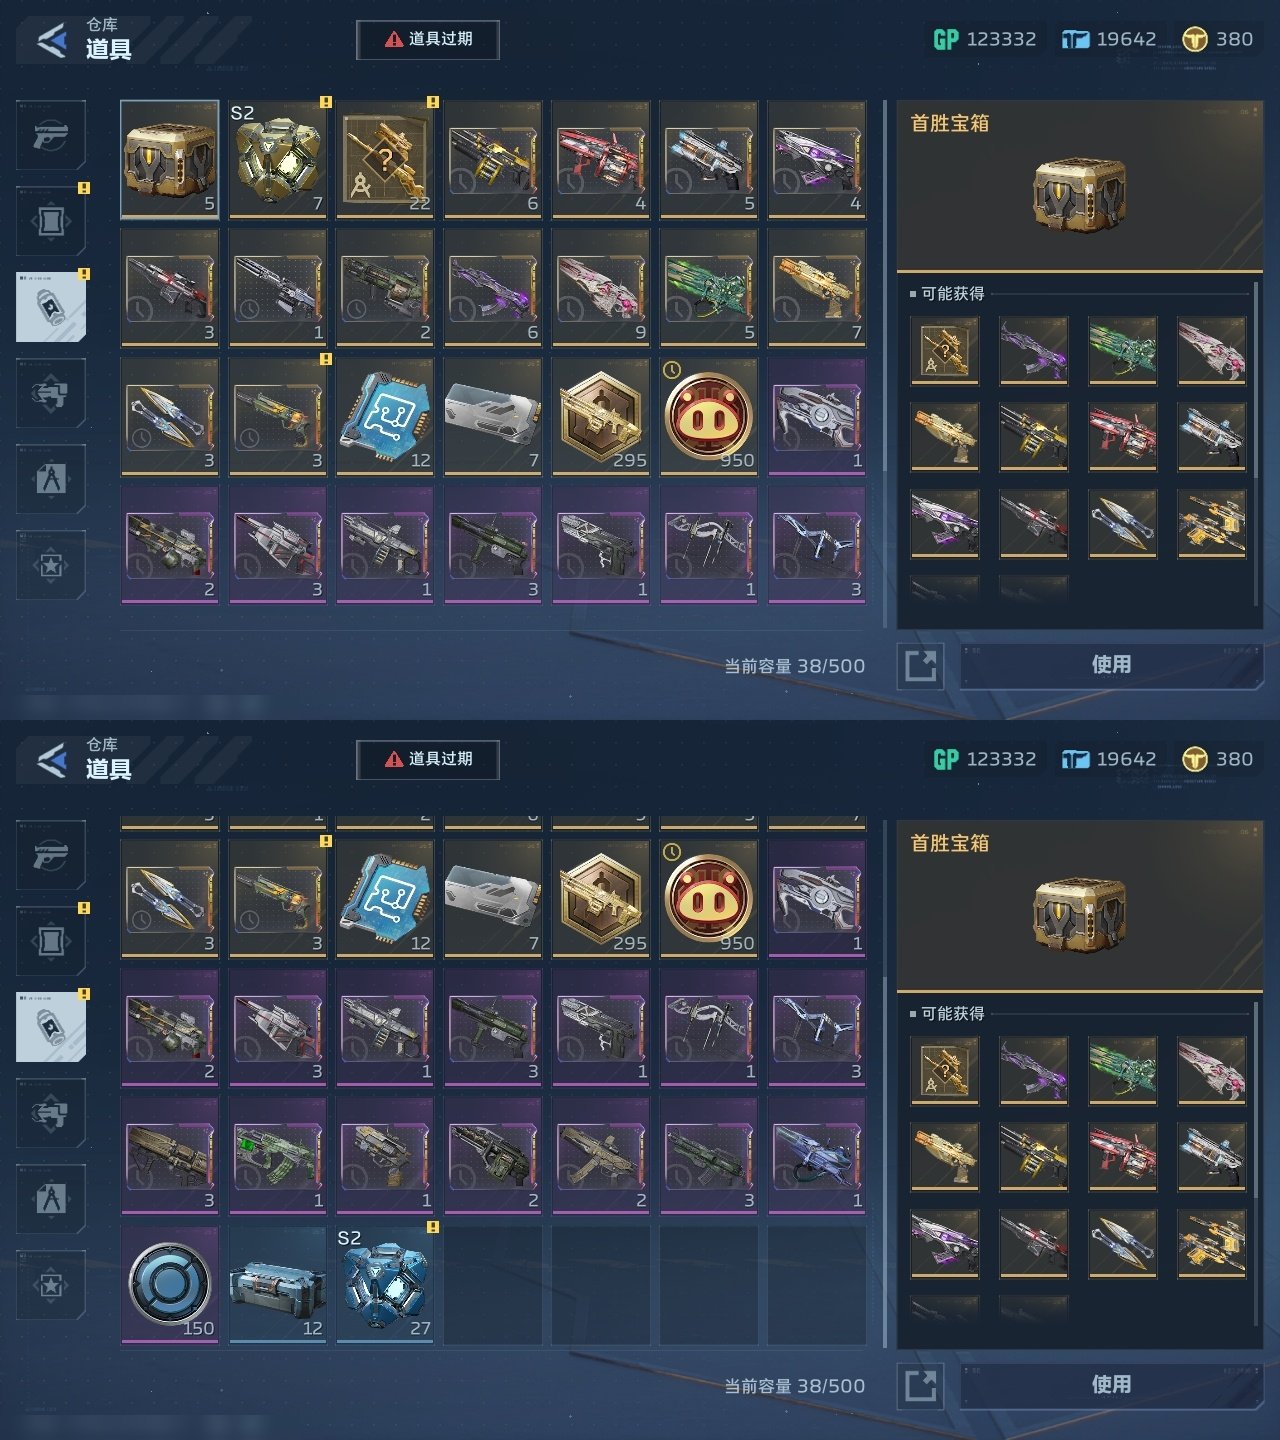This screenshot has height=1440, width=1280.
Task: Open the compass blueprint tab in the upper sidebar
Action: point(51,479)
